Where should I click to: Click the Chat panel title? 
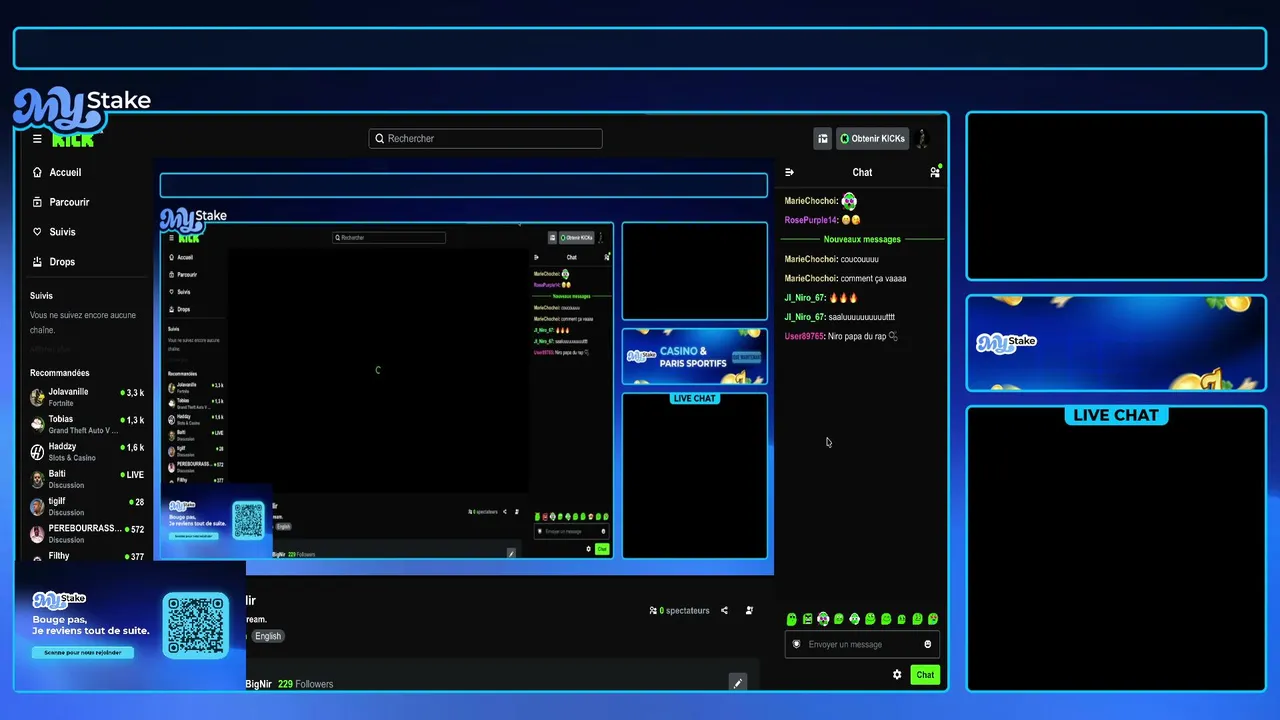[862, 172]
